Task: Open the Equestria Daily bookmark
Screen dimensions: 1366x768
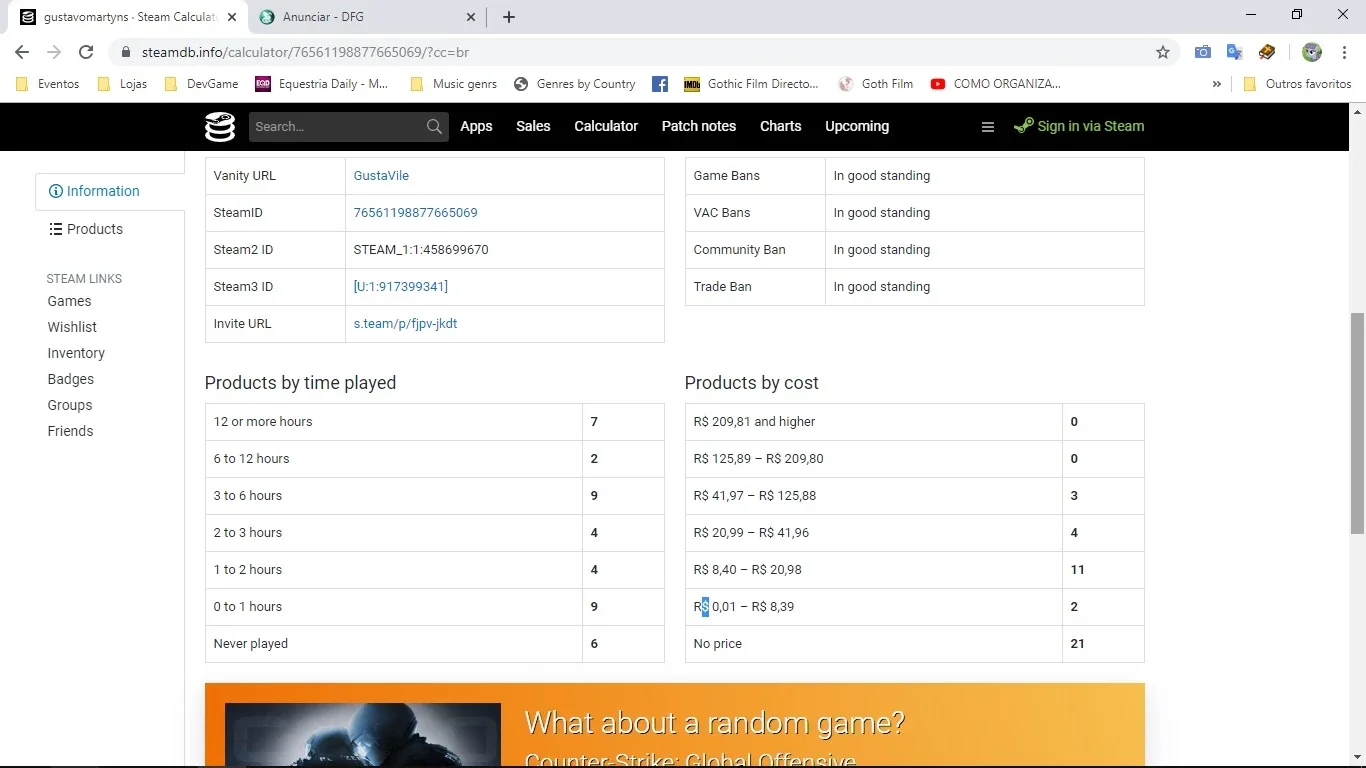Action: click(321, 84)
